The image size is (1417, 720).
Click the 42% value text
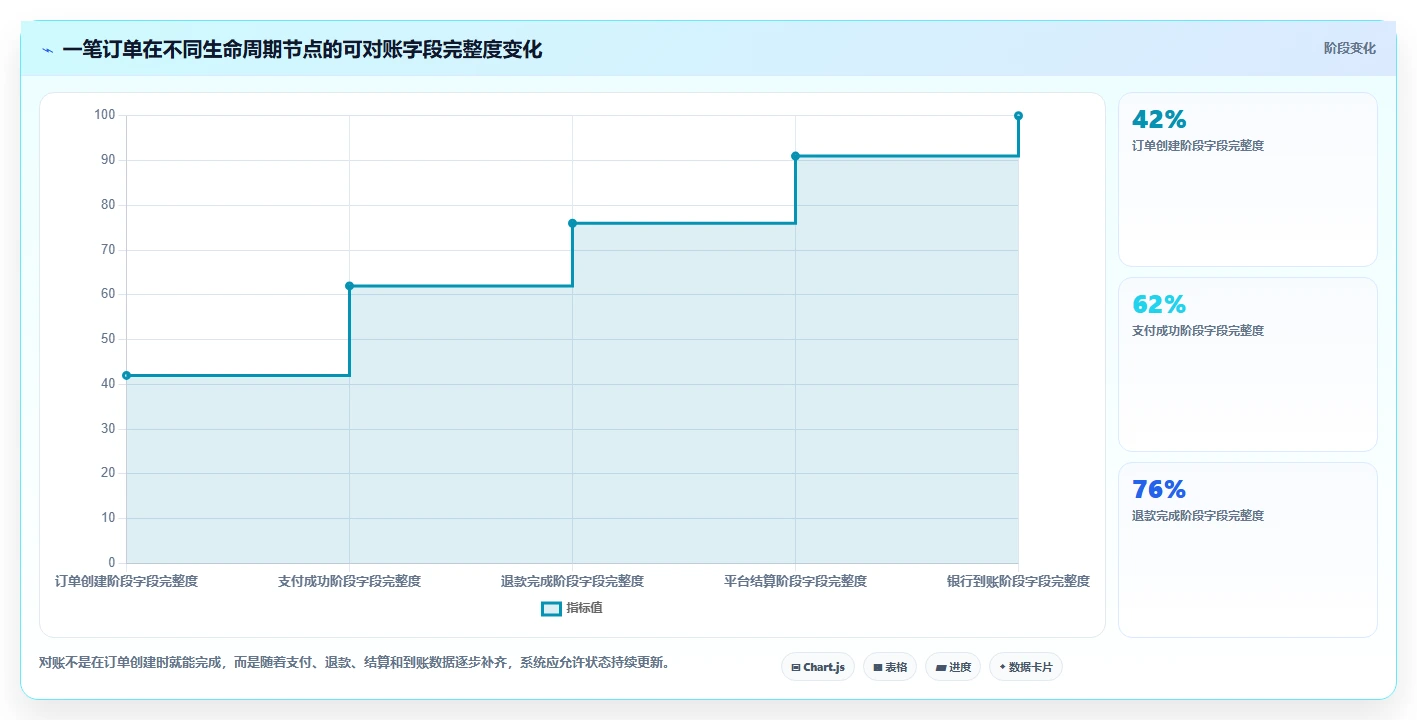tap(1159, 119)
